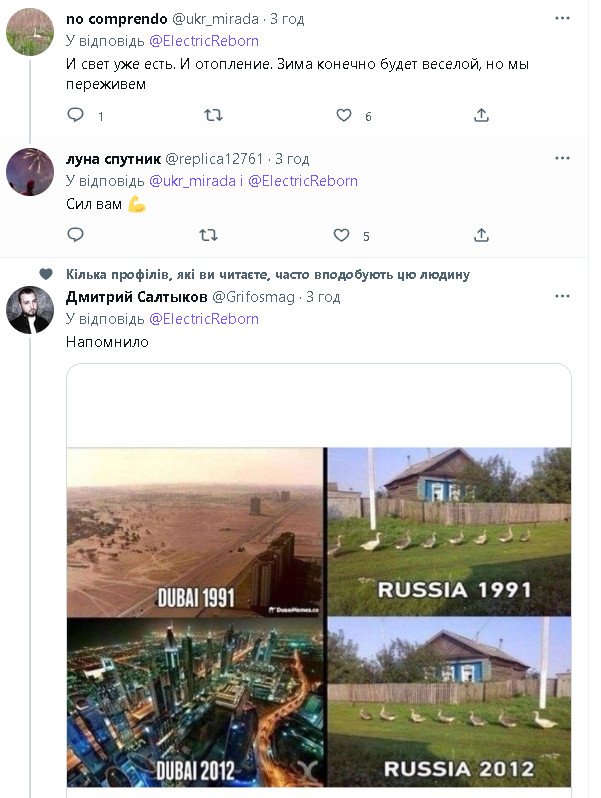
Task: Reply to the луна спутник tweet
Action: click(76, 235)
